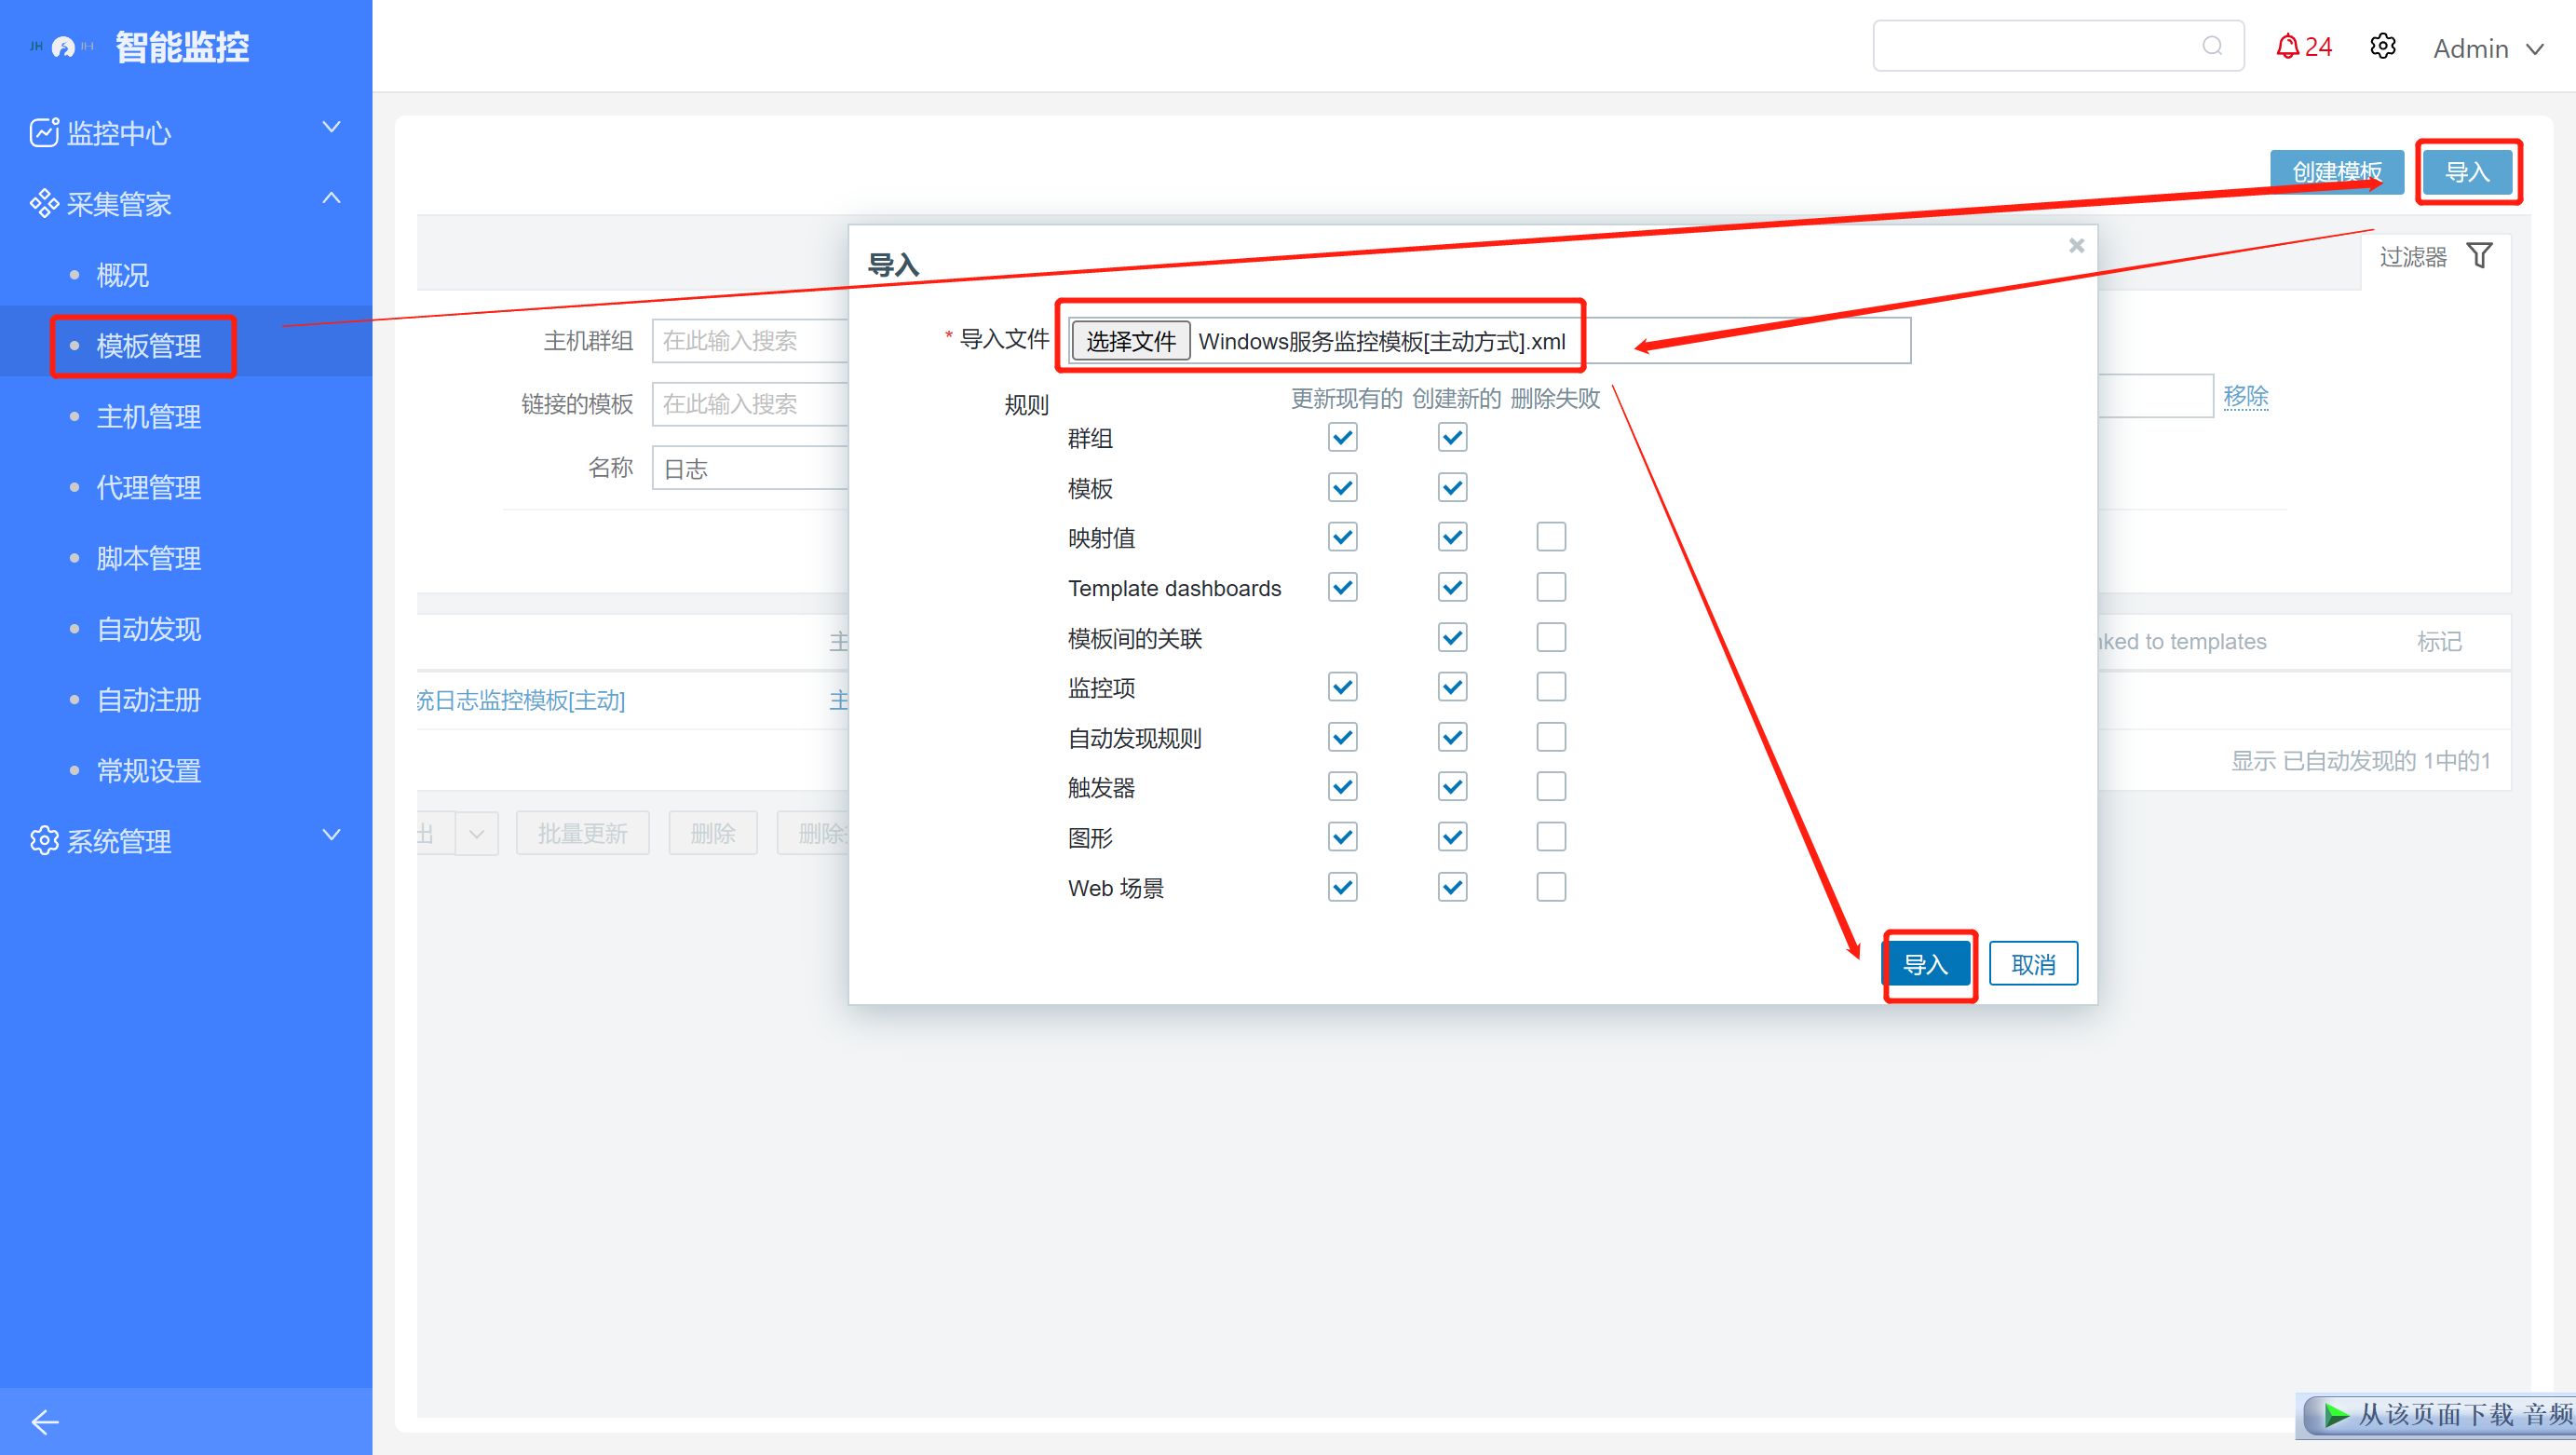Screen dimensions: 2576x1455
Task: Uncheck 创建新的 for 模板
Action: 1452,487
